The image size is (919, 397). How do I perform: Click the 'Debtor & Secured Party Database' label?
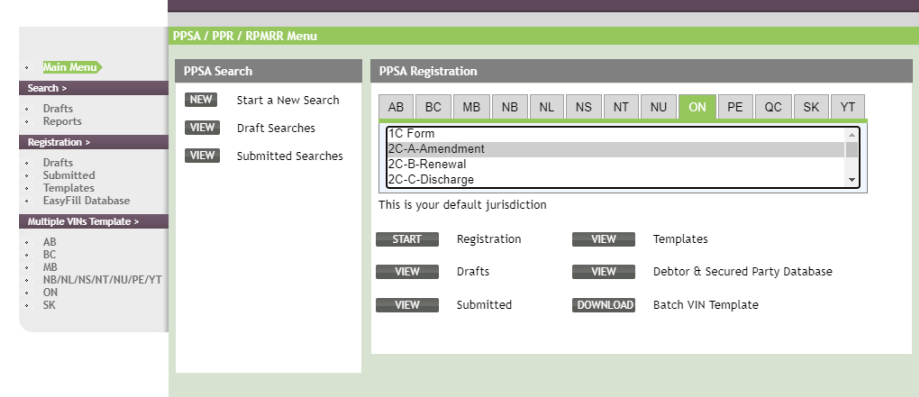(x=743, y=272)
